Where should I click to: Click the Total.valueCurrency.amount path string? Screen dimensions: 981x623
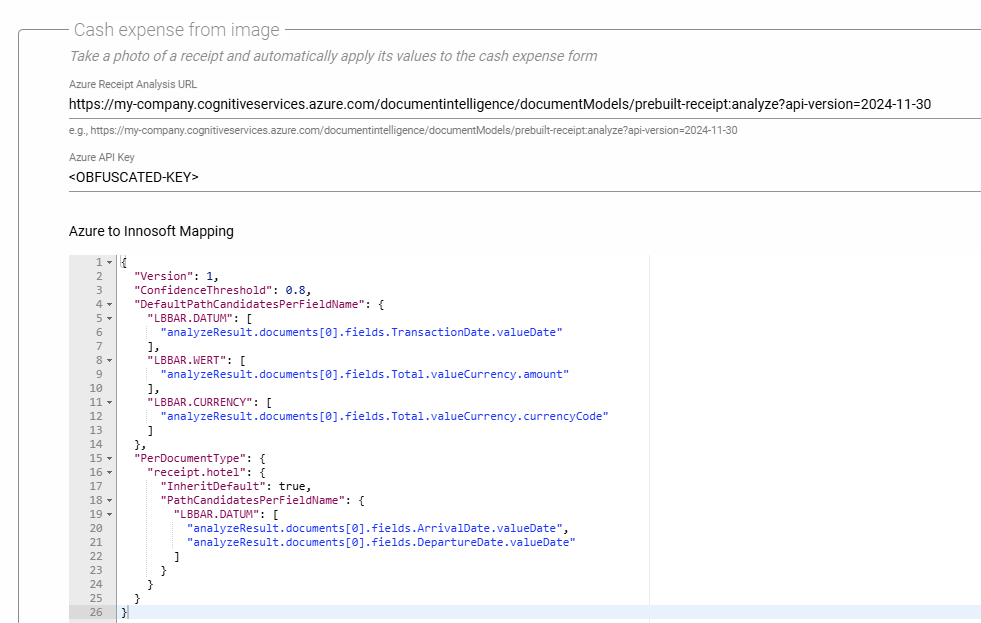364,374
